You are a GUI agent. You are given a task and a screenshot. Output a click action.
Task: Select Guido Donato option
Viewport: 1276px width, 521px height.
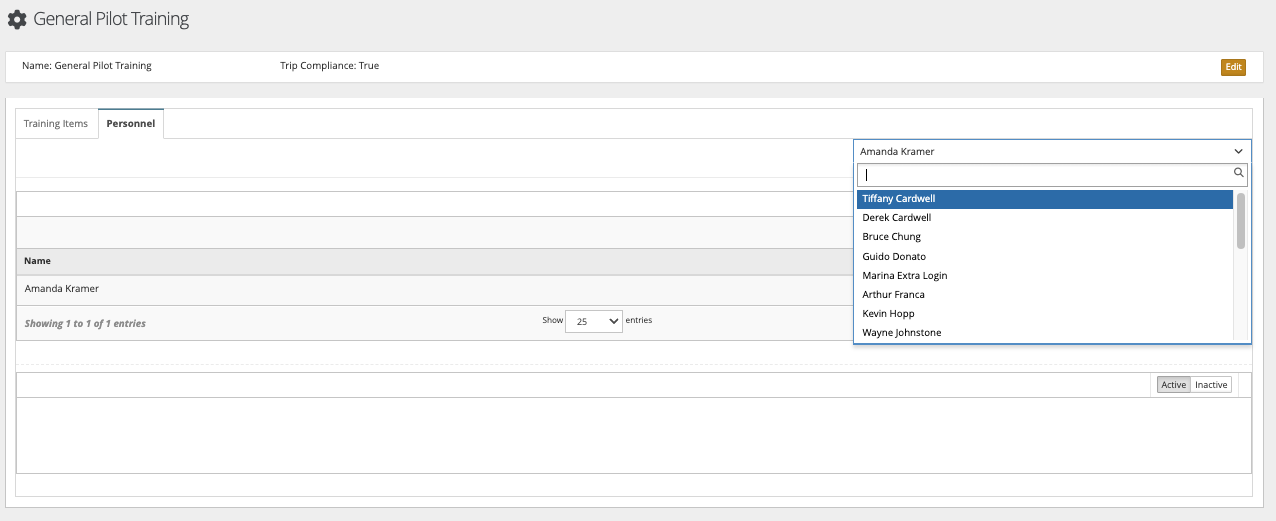pos(1044,257)
